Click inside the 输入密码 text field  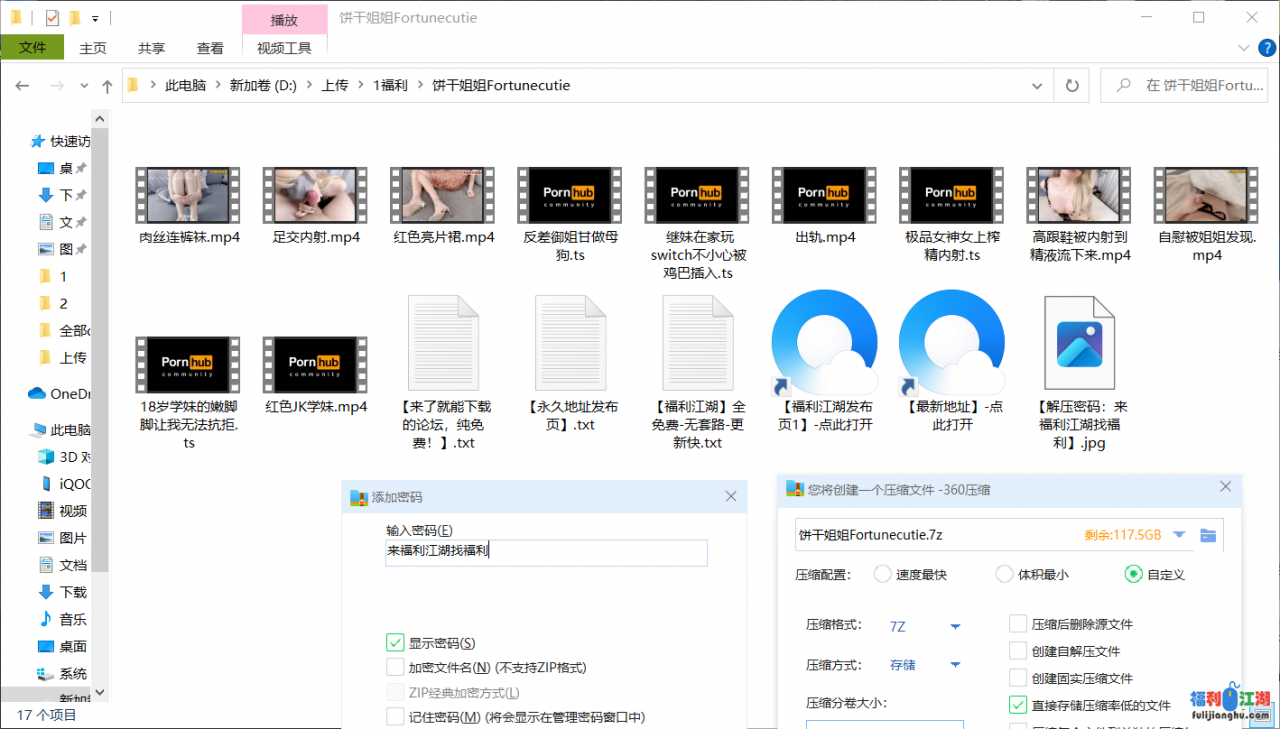click(x=546, y=552)
